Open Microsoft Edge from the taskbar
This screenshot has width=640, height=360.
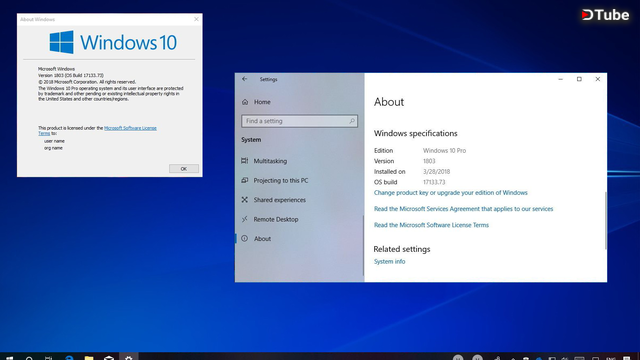(x=69, y=358)
